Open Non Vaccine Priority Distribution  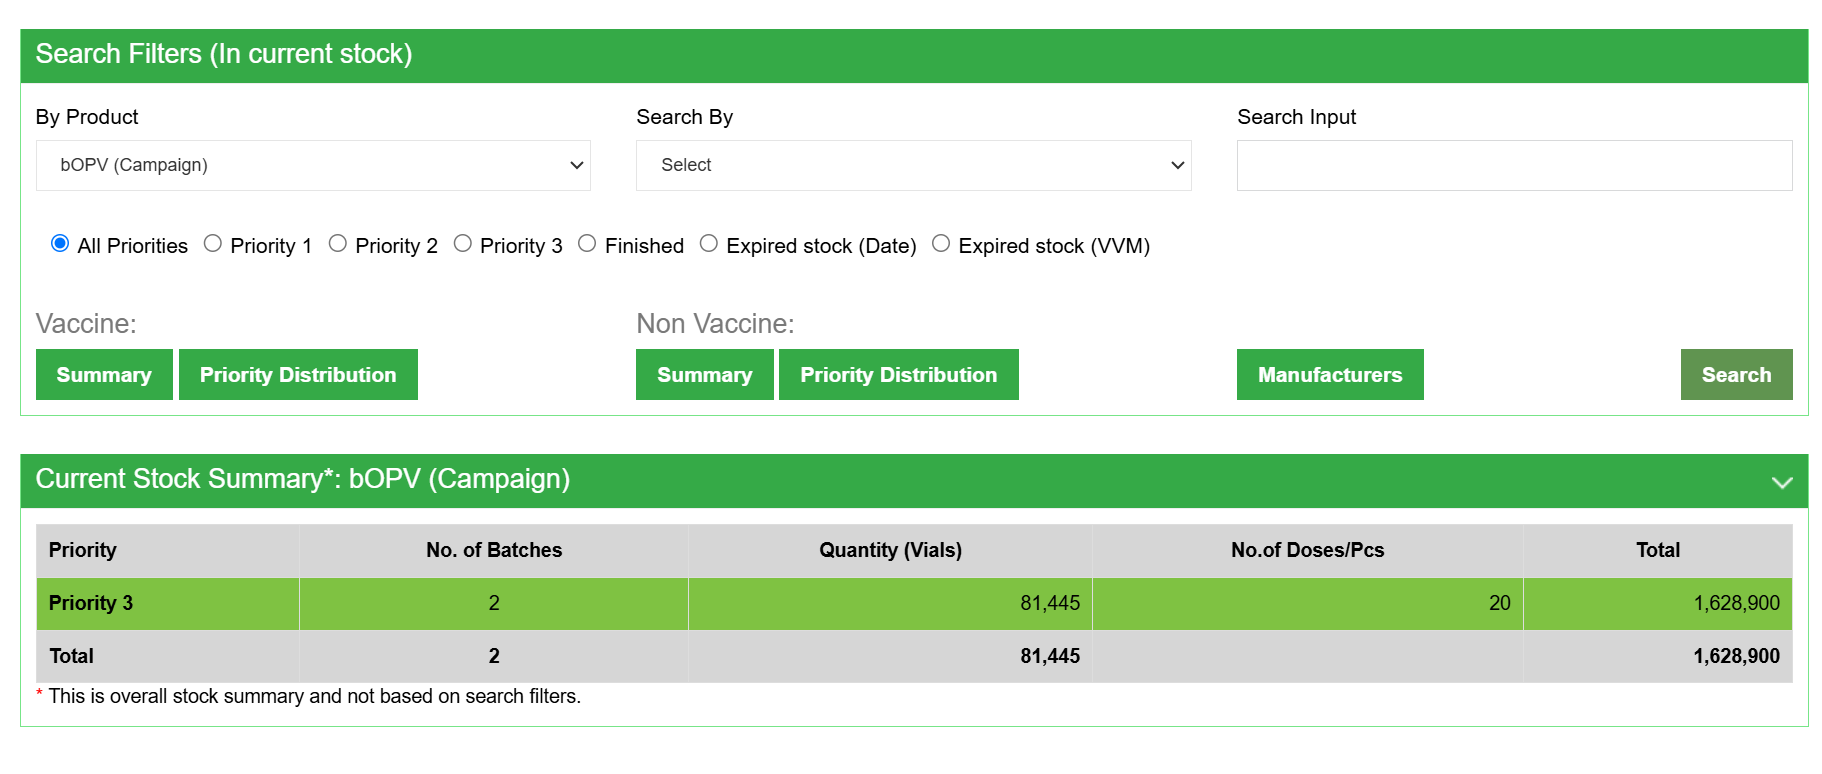pos(898,375)
